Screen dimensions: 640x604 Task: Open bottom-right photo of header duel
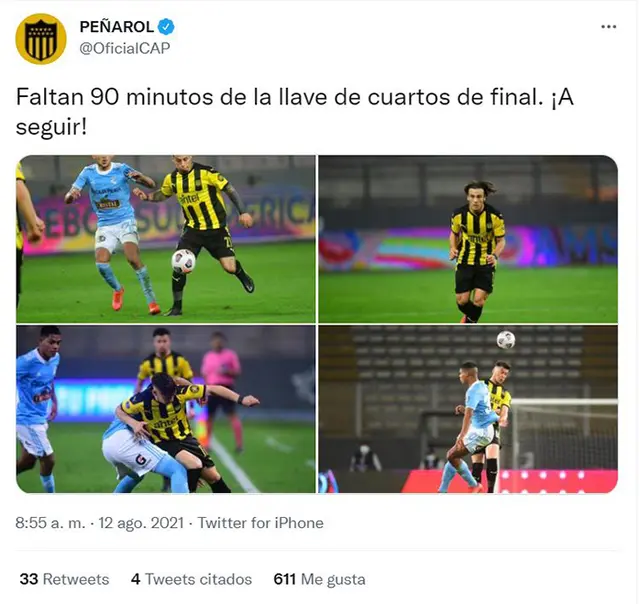click(x=468, y=409)
